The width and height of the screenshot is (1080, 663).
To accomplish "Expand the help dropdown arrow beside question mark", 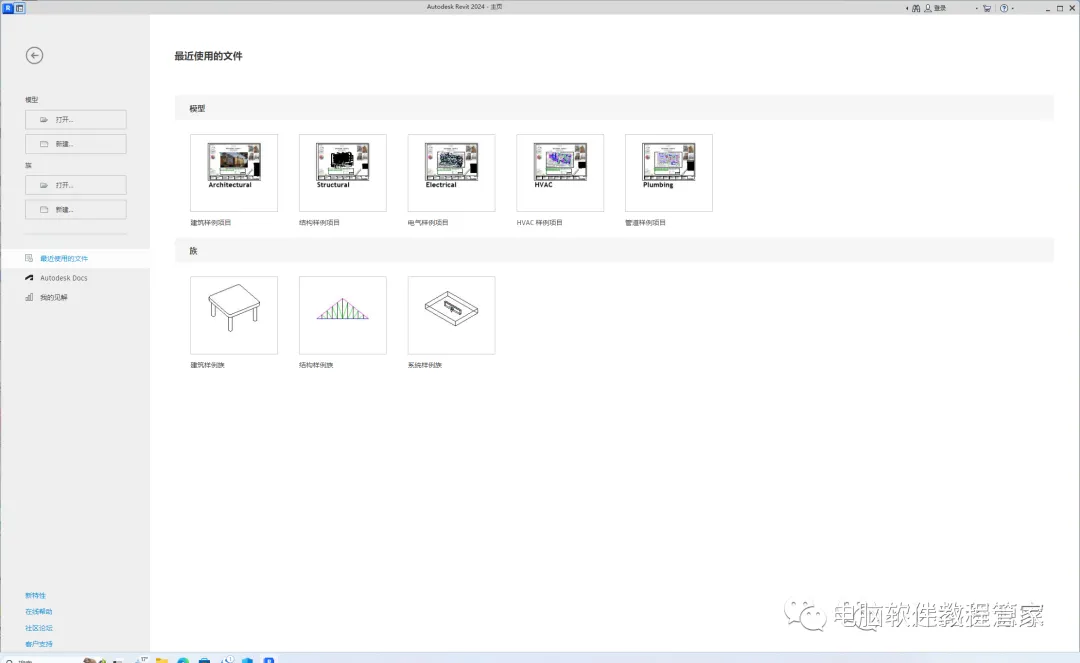I will 1012,8.
